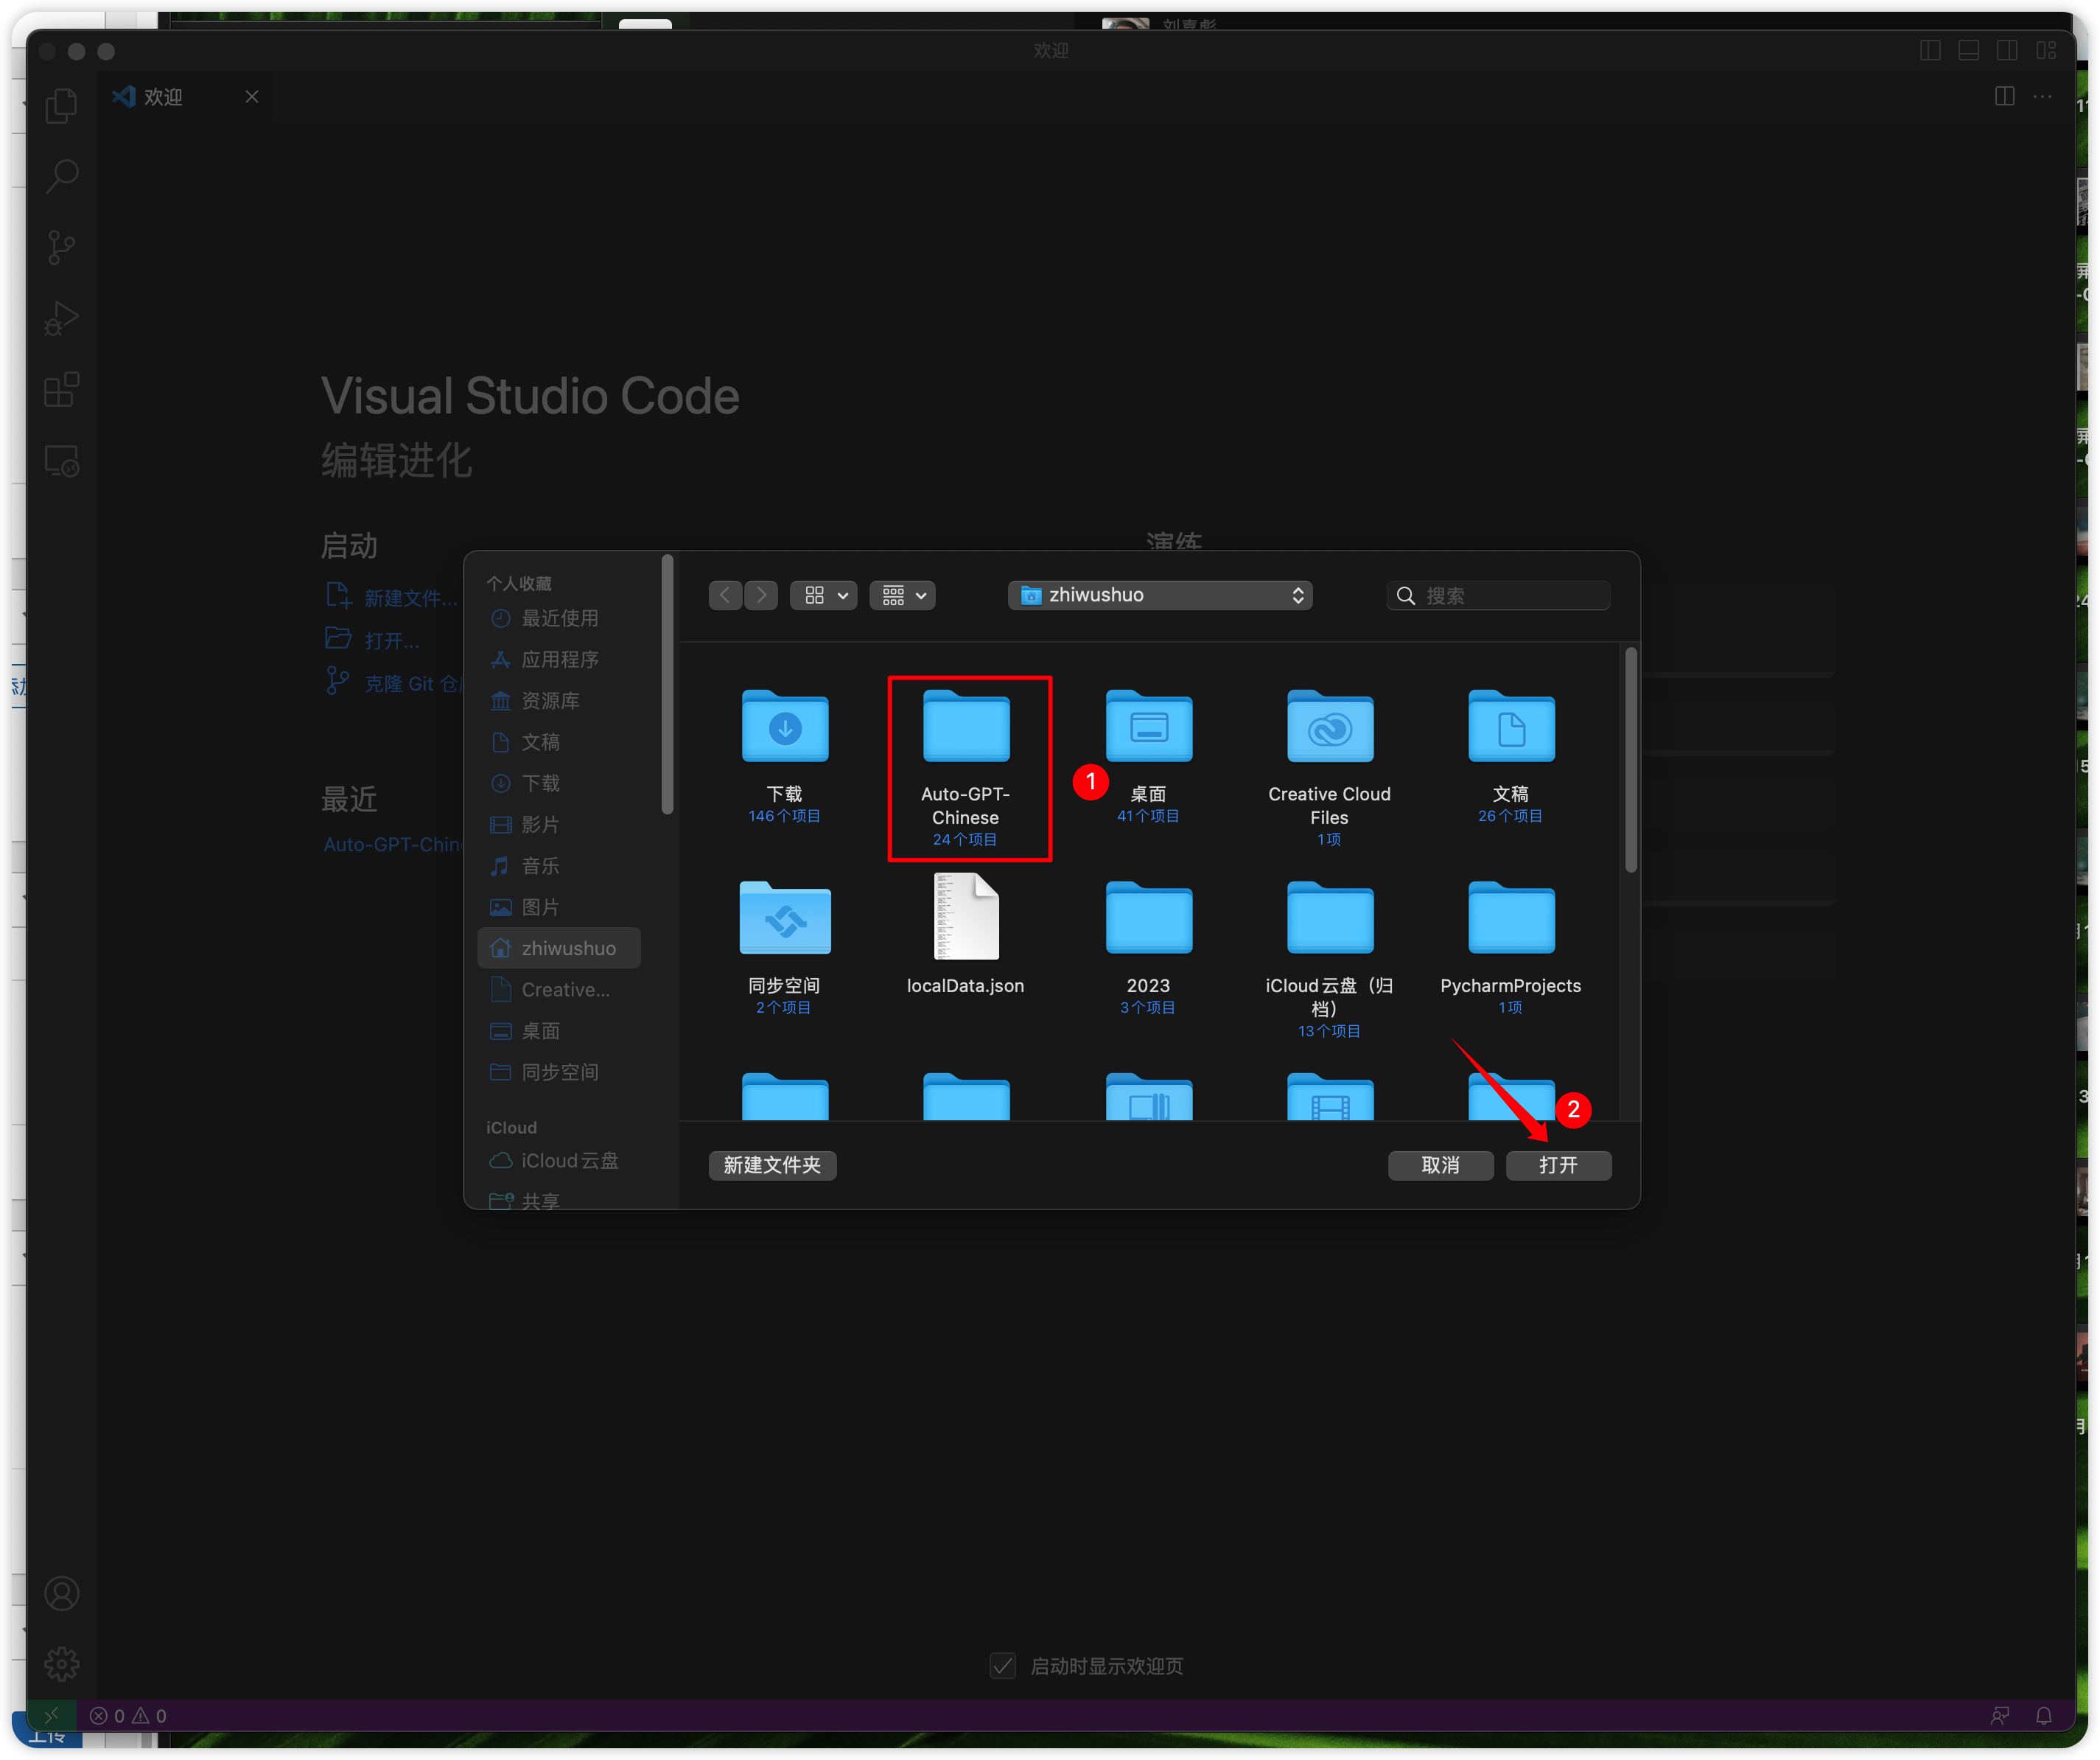Image resolution: width=2100 pixels, height=1760 pixels.
Task: Toggle the primary sidebar layout icon
Action: click(x=1930, y=50)
